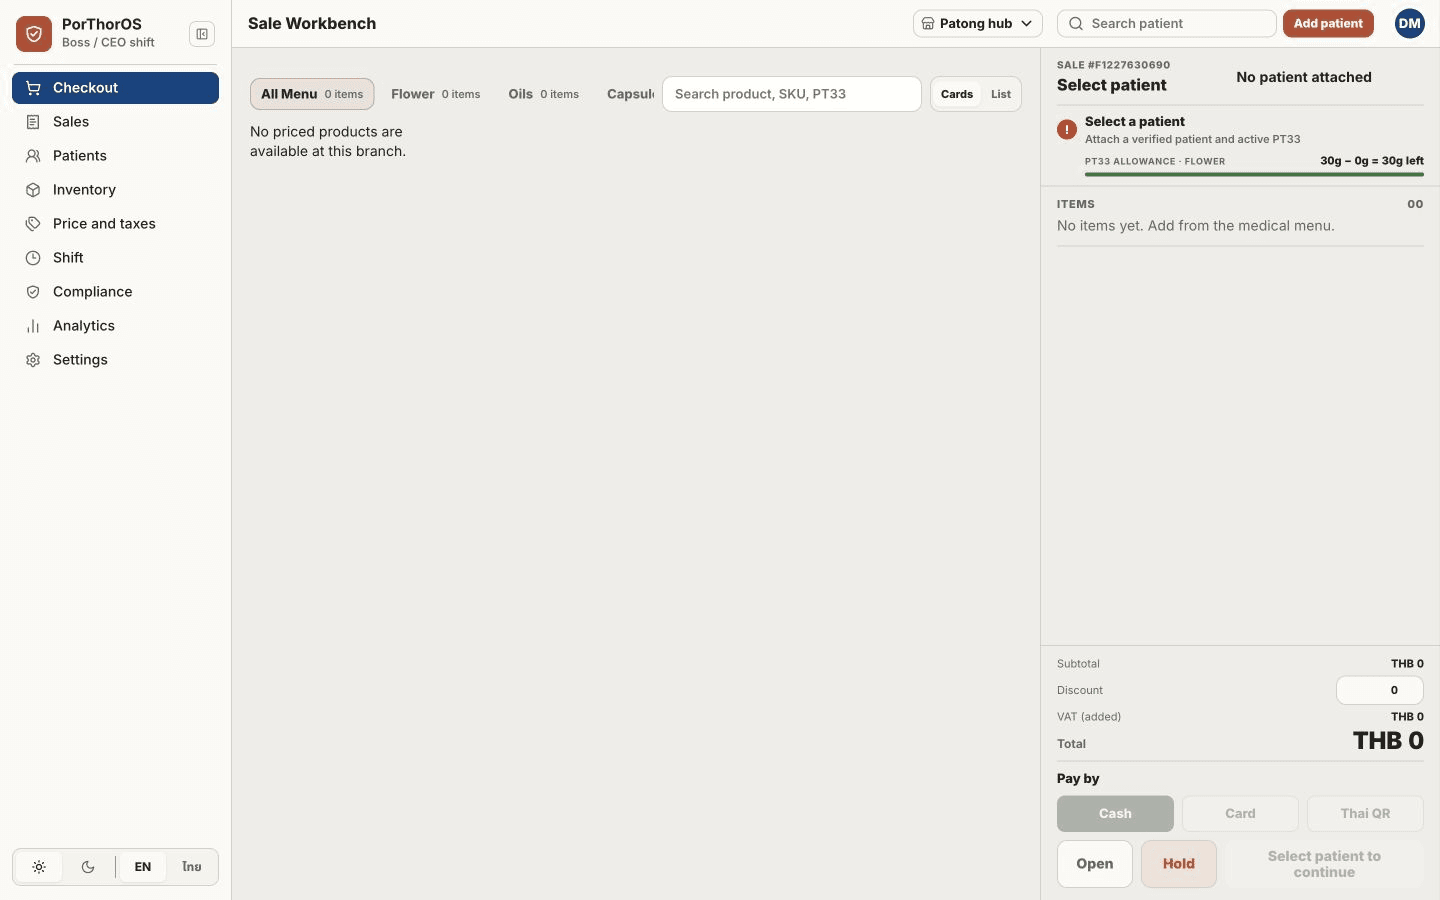Click the Sales receipt icon

point(33,122)
